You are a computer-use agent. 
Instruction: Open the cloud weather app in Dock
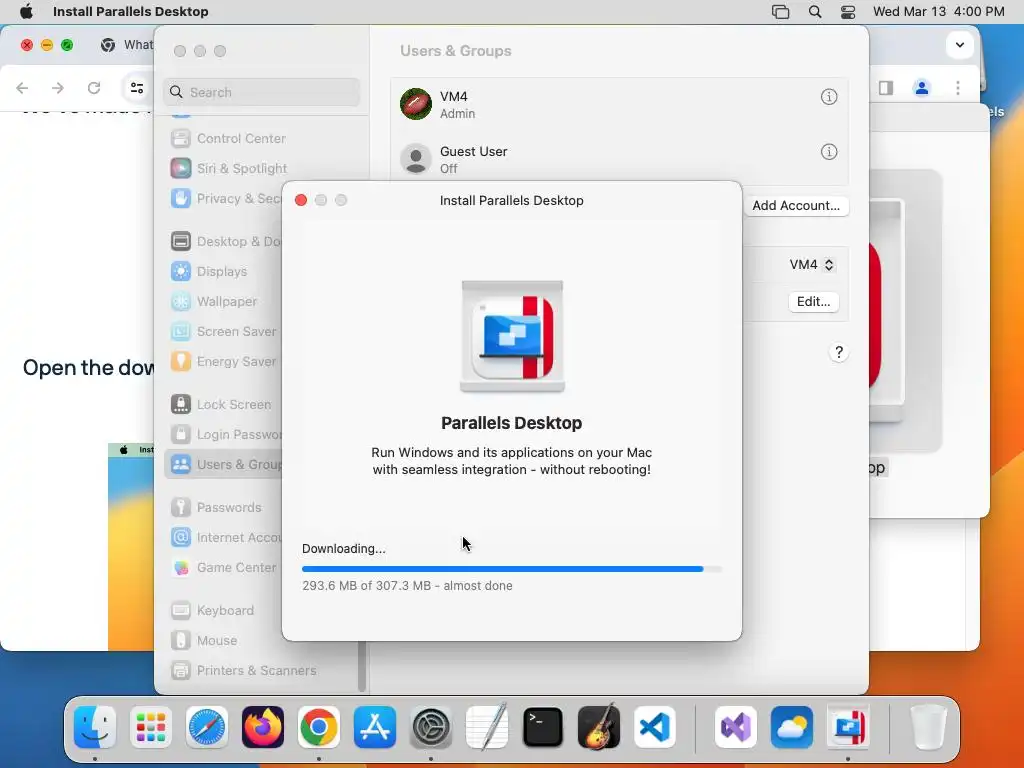(792, 727)
